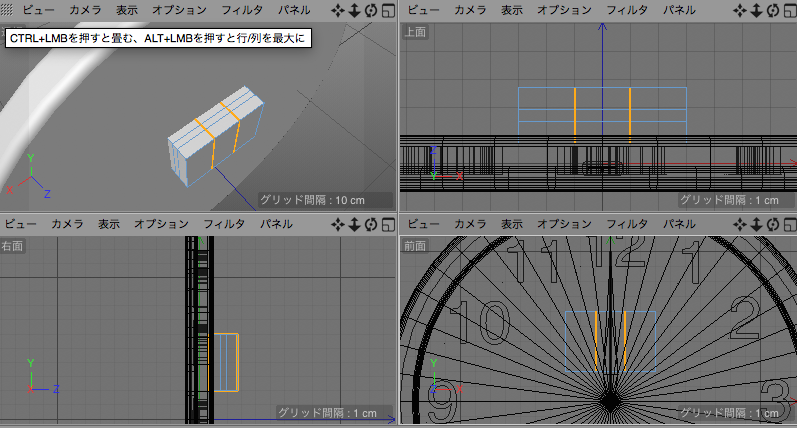Open カメラ menu in perspective viewport
This screenshot has width=797, height=428.
click(85, 10)
